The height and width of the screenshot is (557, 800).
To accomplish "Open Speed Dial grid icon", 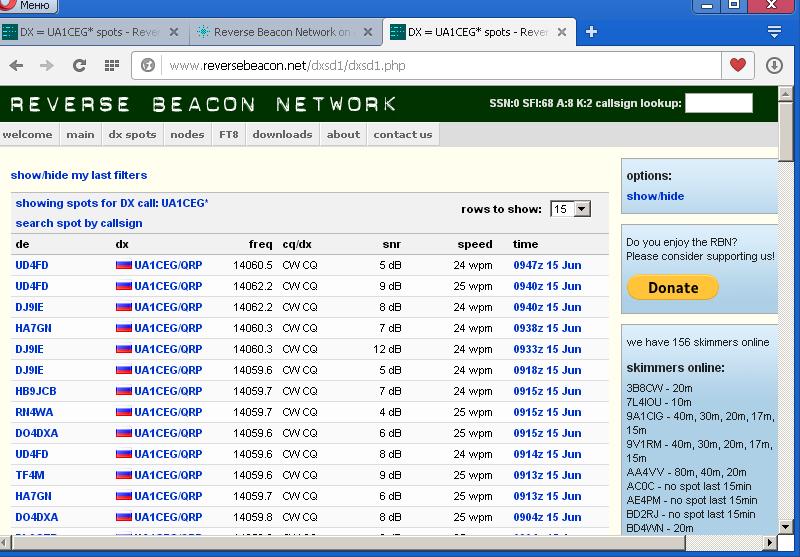I will click(x=112, y=65).
